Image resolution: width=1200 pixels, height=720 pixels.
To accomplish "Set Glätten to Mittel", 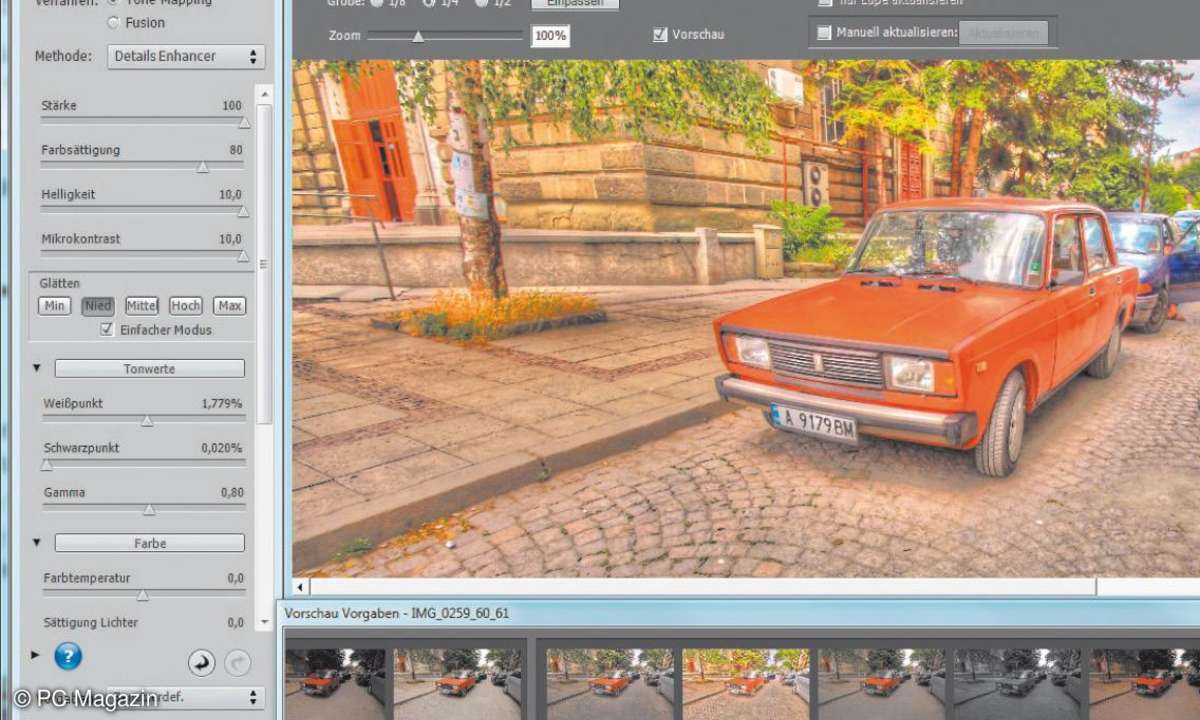I will click(142, 306).
